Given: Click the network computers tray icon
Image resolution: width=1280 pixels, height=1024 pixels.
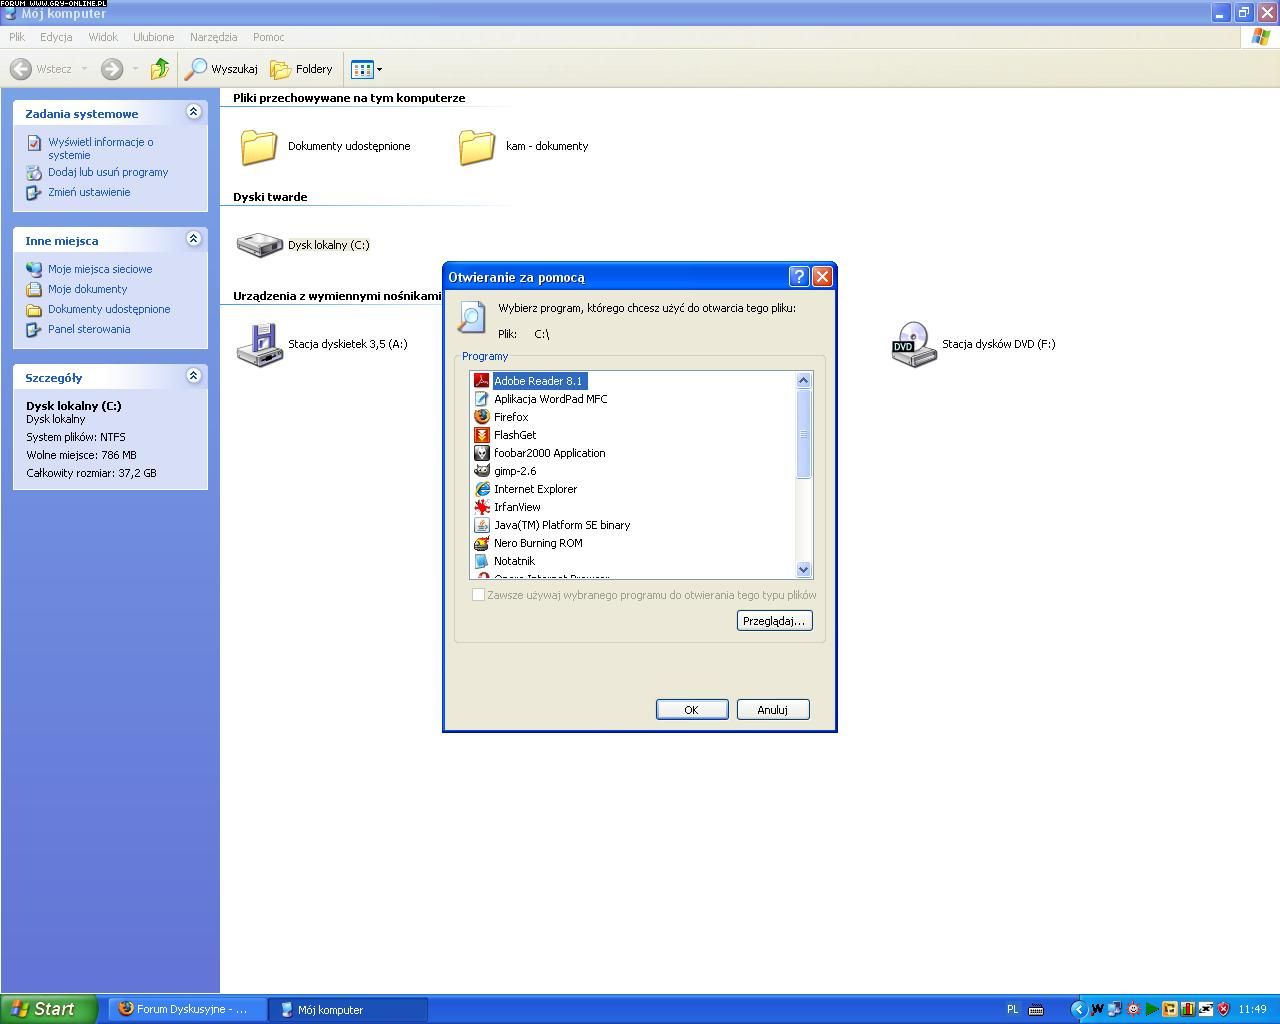Looking at the screenshot, I should pos(1114,1009).
